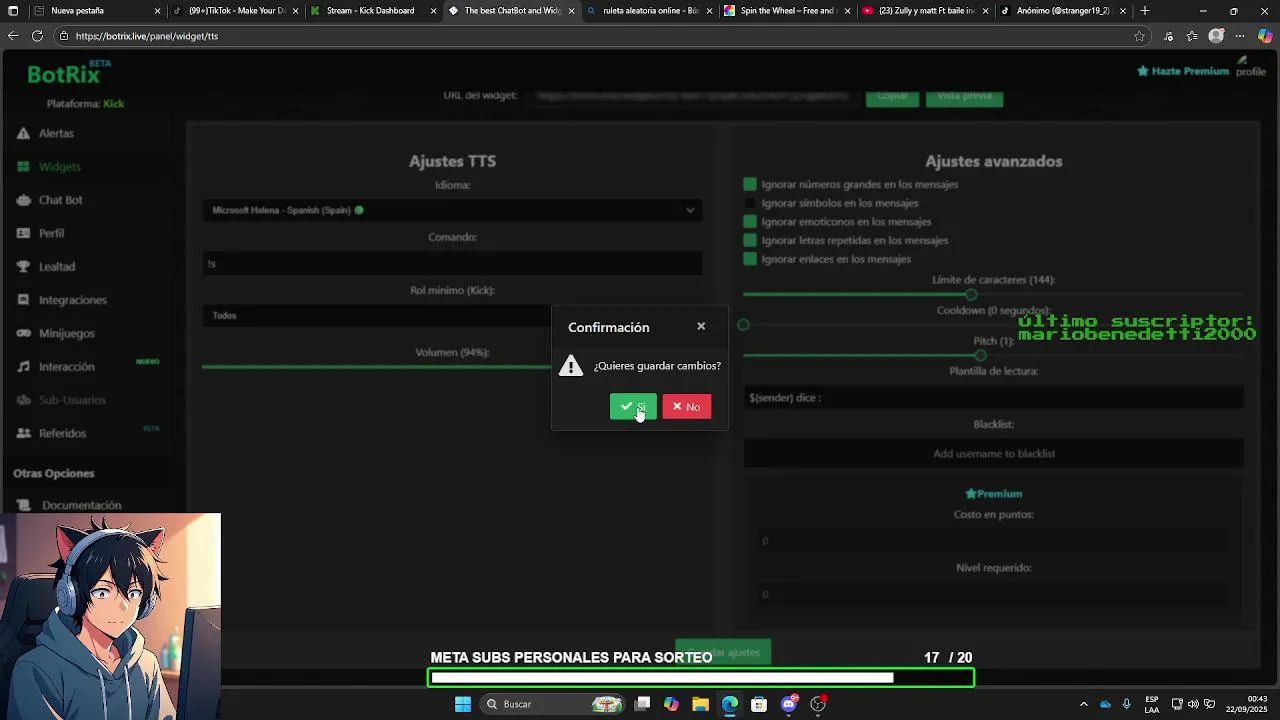
Task: Click the Integraciones icon
Action: [23, 300]
